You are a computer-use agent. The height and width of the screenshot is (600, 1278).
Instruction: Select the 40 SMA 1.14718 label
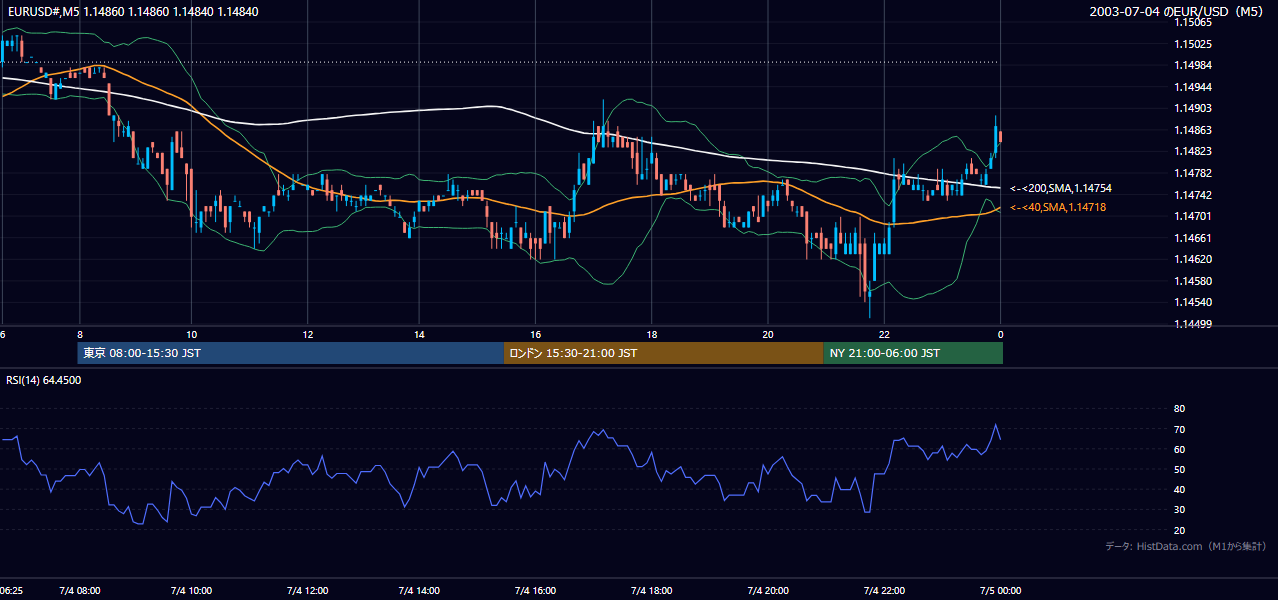[1058, 207]
